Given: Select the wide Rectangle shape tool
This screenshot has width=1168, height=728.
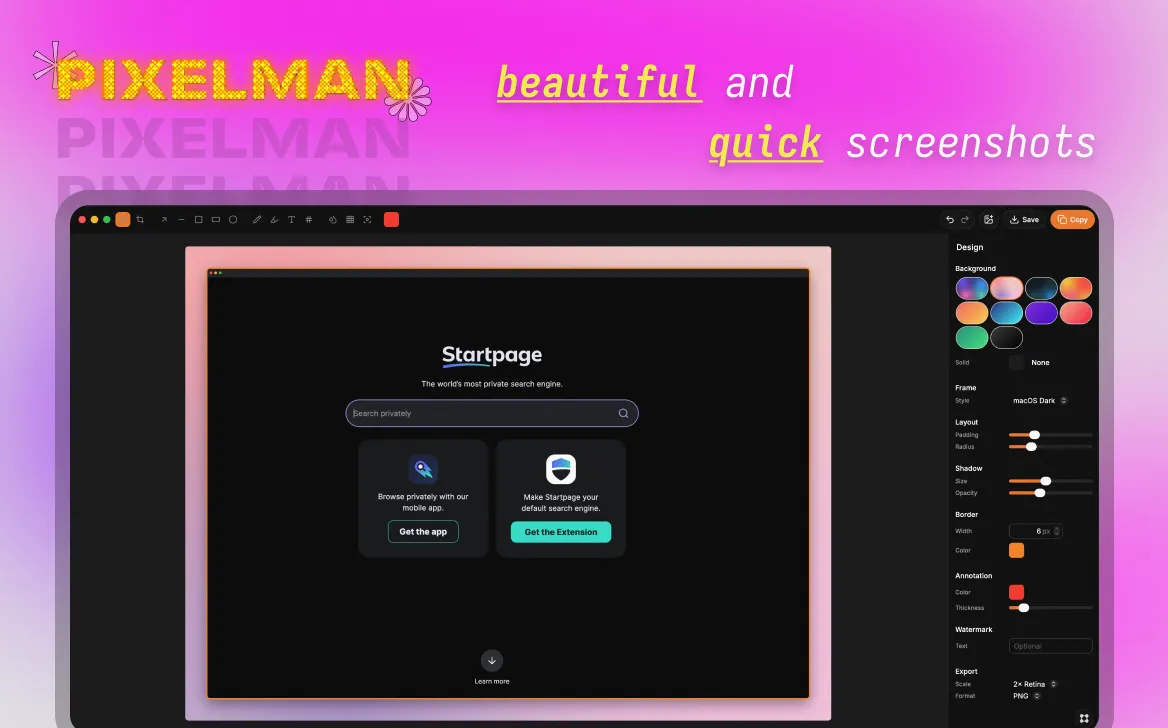Looking at the screenshot, I should tap(216, 220).
